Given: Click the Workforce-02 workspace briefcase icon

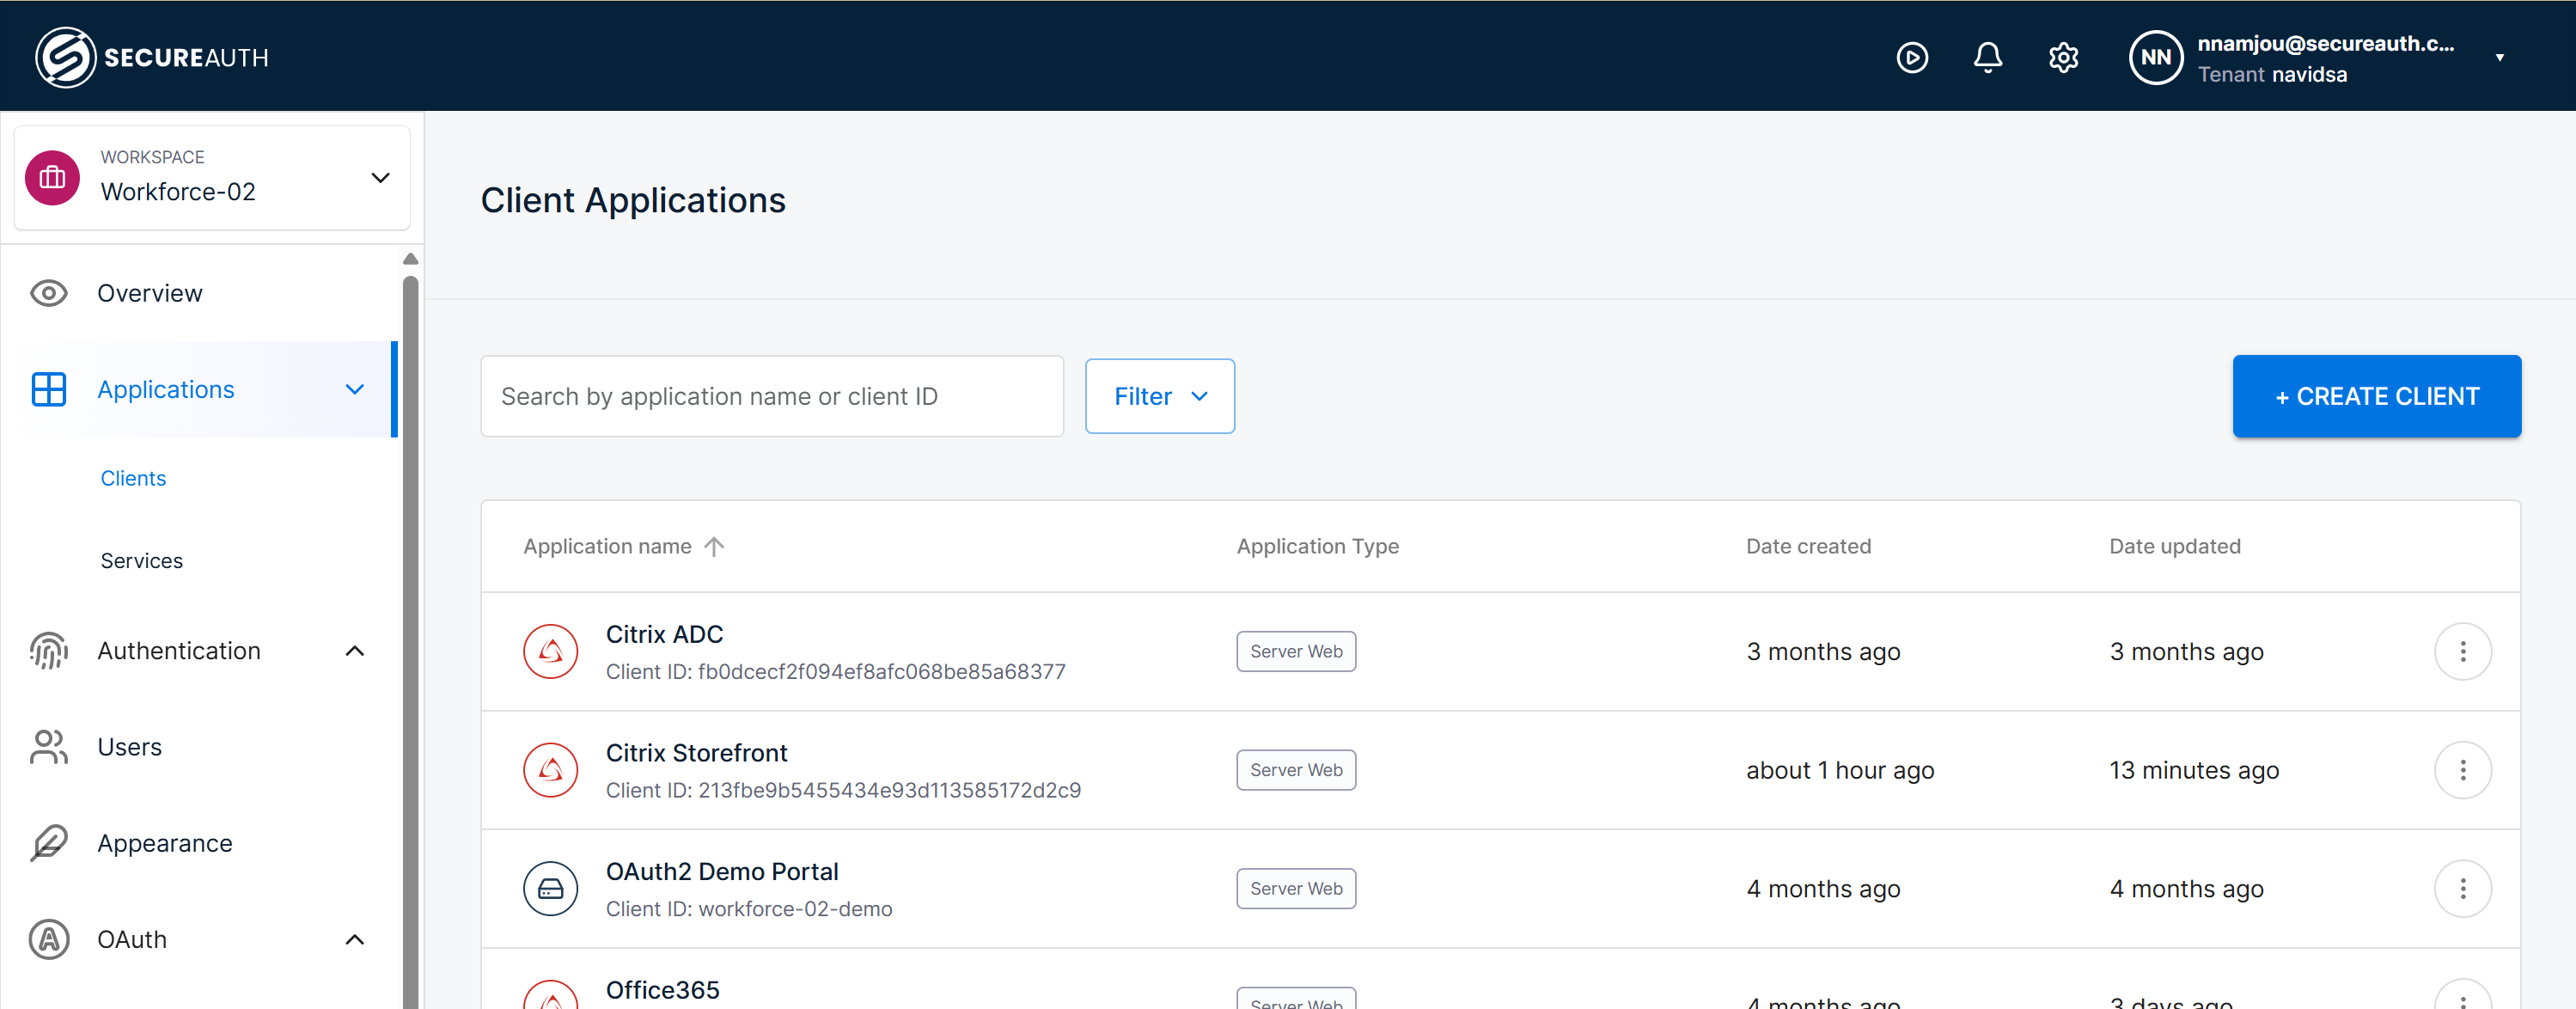Looking at the screenshot, I should pyautogui.click(x=52, y=178).
